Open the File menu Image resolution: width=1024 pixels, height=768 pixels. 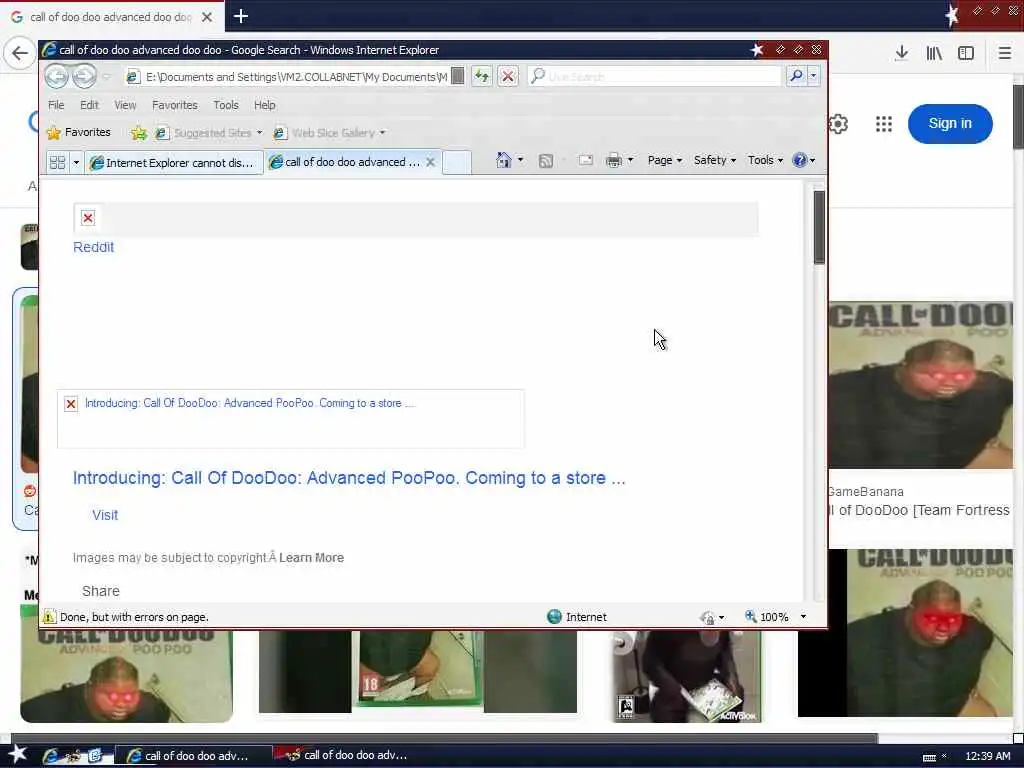pyautogui.click(x=56, y=104)
